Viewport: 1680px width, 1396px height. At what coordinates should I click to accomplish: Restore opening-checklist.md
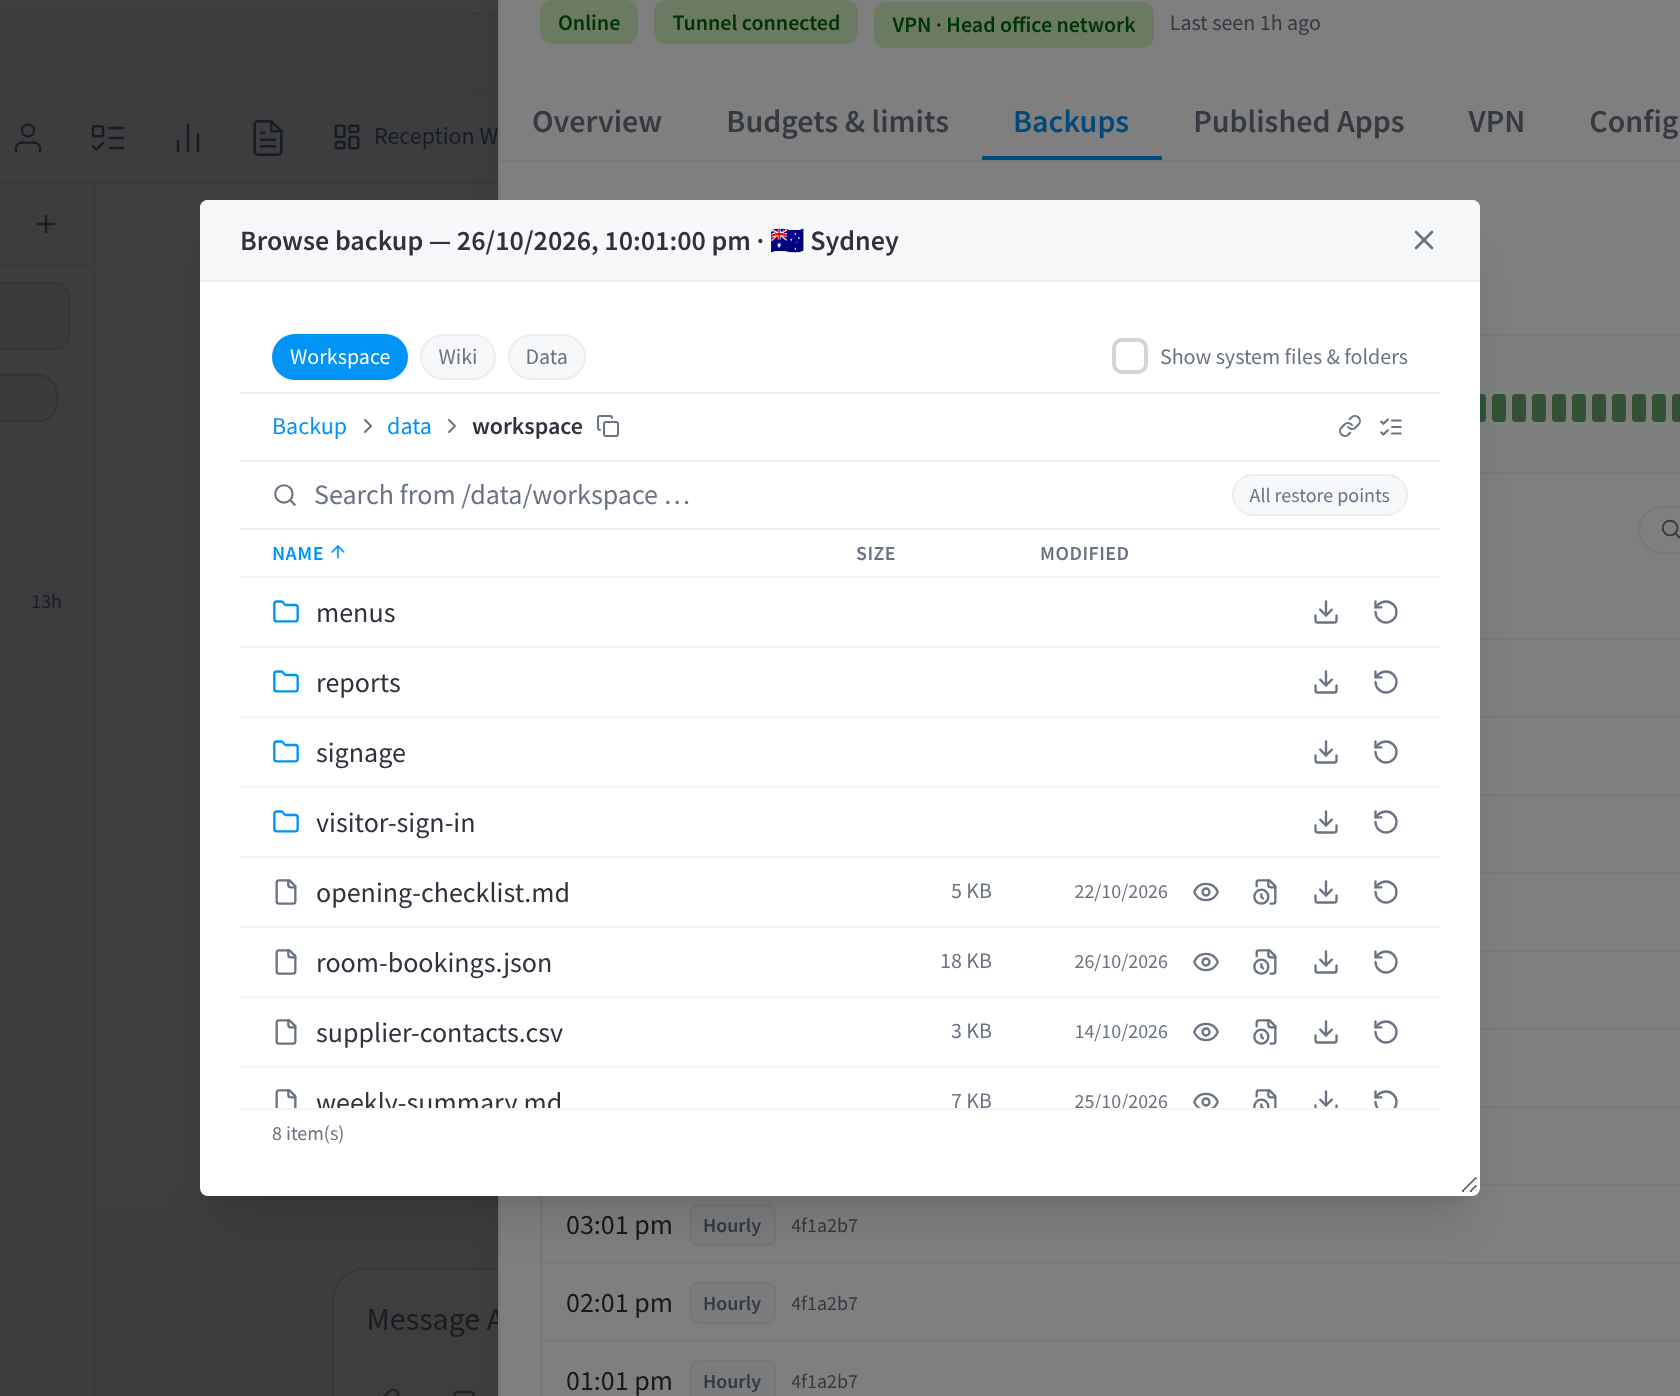click(1386, 892)
